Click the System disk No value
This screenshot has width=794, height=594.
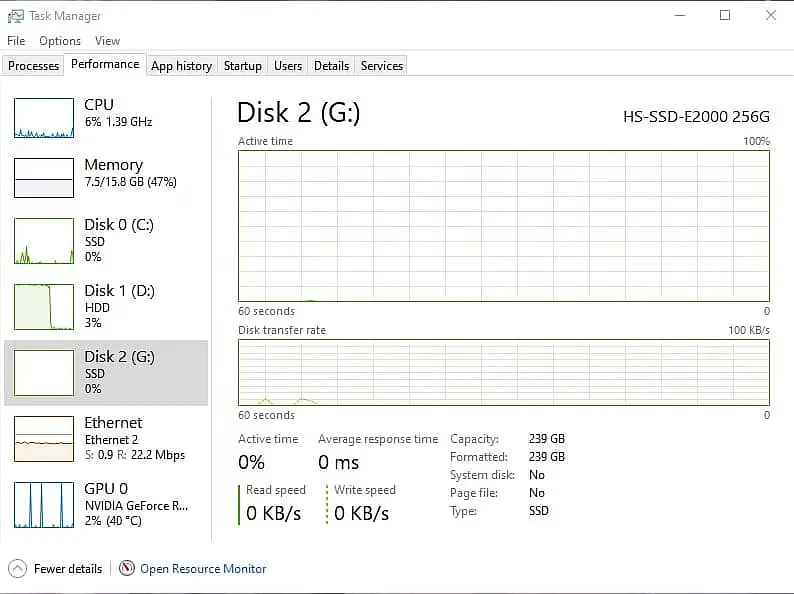[537, 475]
